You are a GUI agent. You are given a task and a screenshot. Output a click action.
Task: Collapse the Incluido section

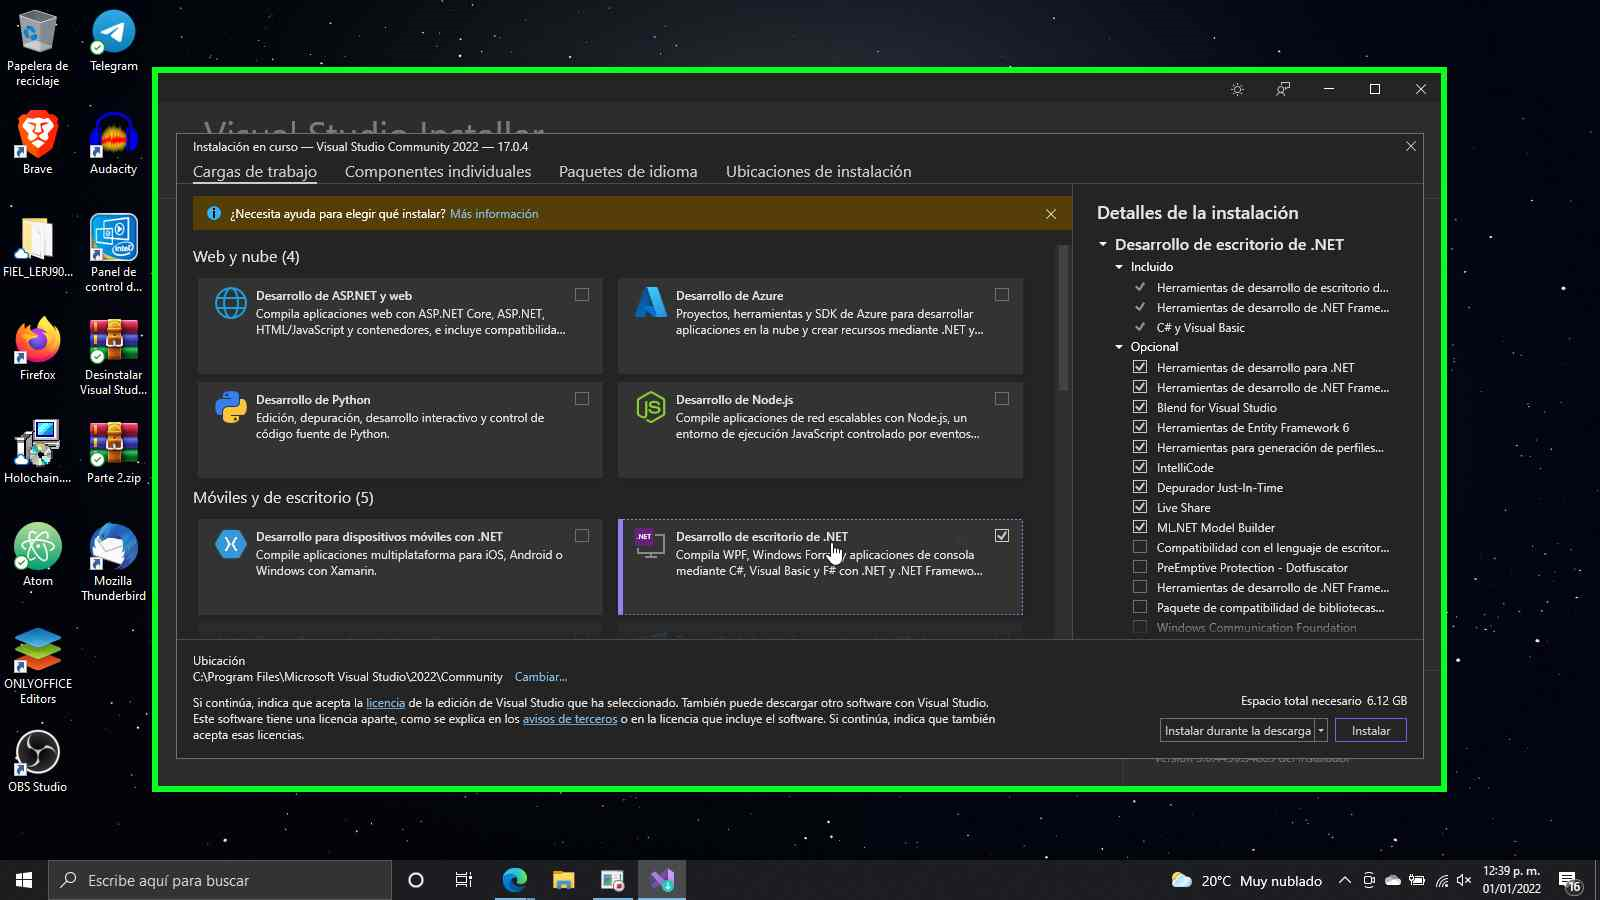(x=1119, y=267)
